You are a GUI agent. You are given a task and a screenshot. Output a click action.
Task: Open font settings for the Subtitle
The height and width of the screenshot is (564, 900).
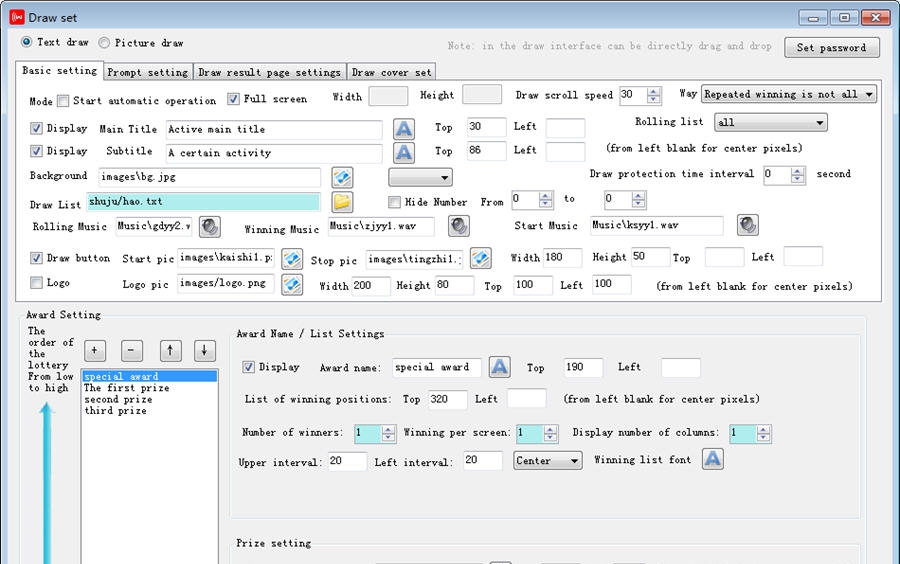[x=403, y=153]
